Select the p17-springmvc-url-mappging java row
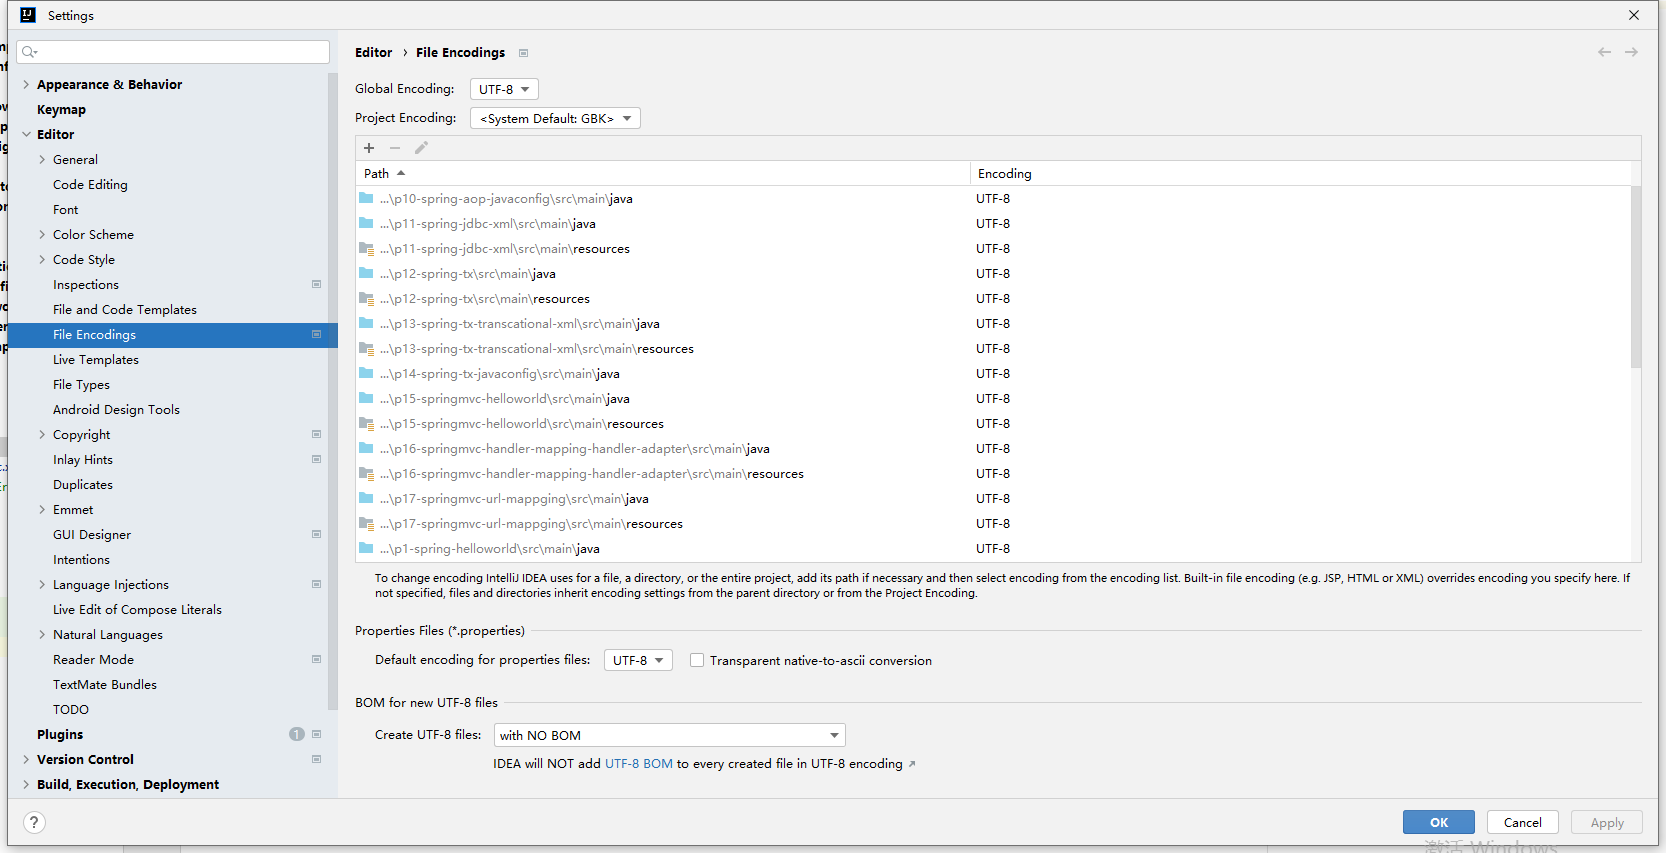The image size is (1666, 853). click(x=993, y=498)
